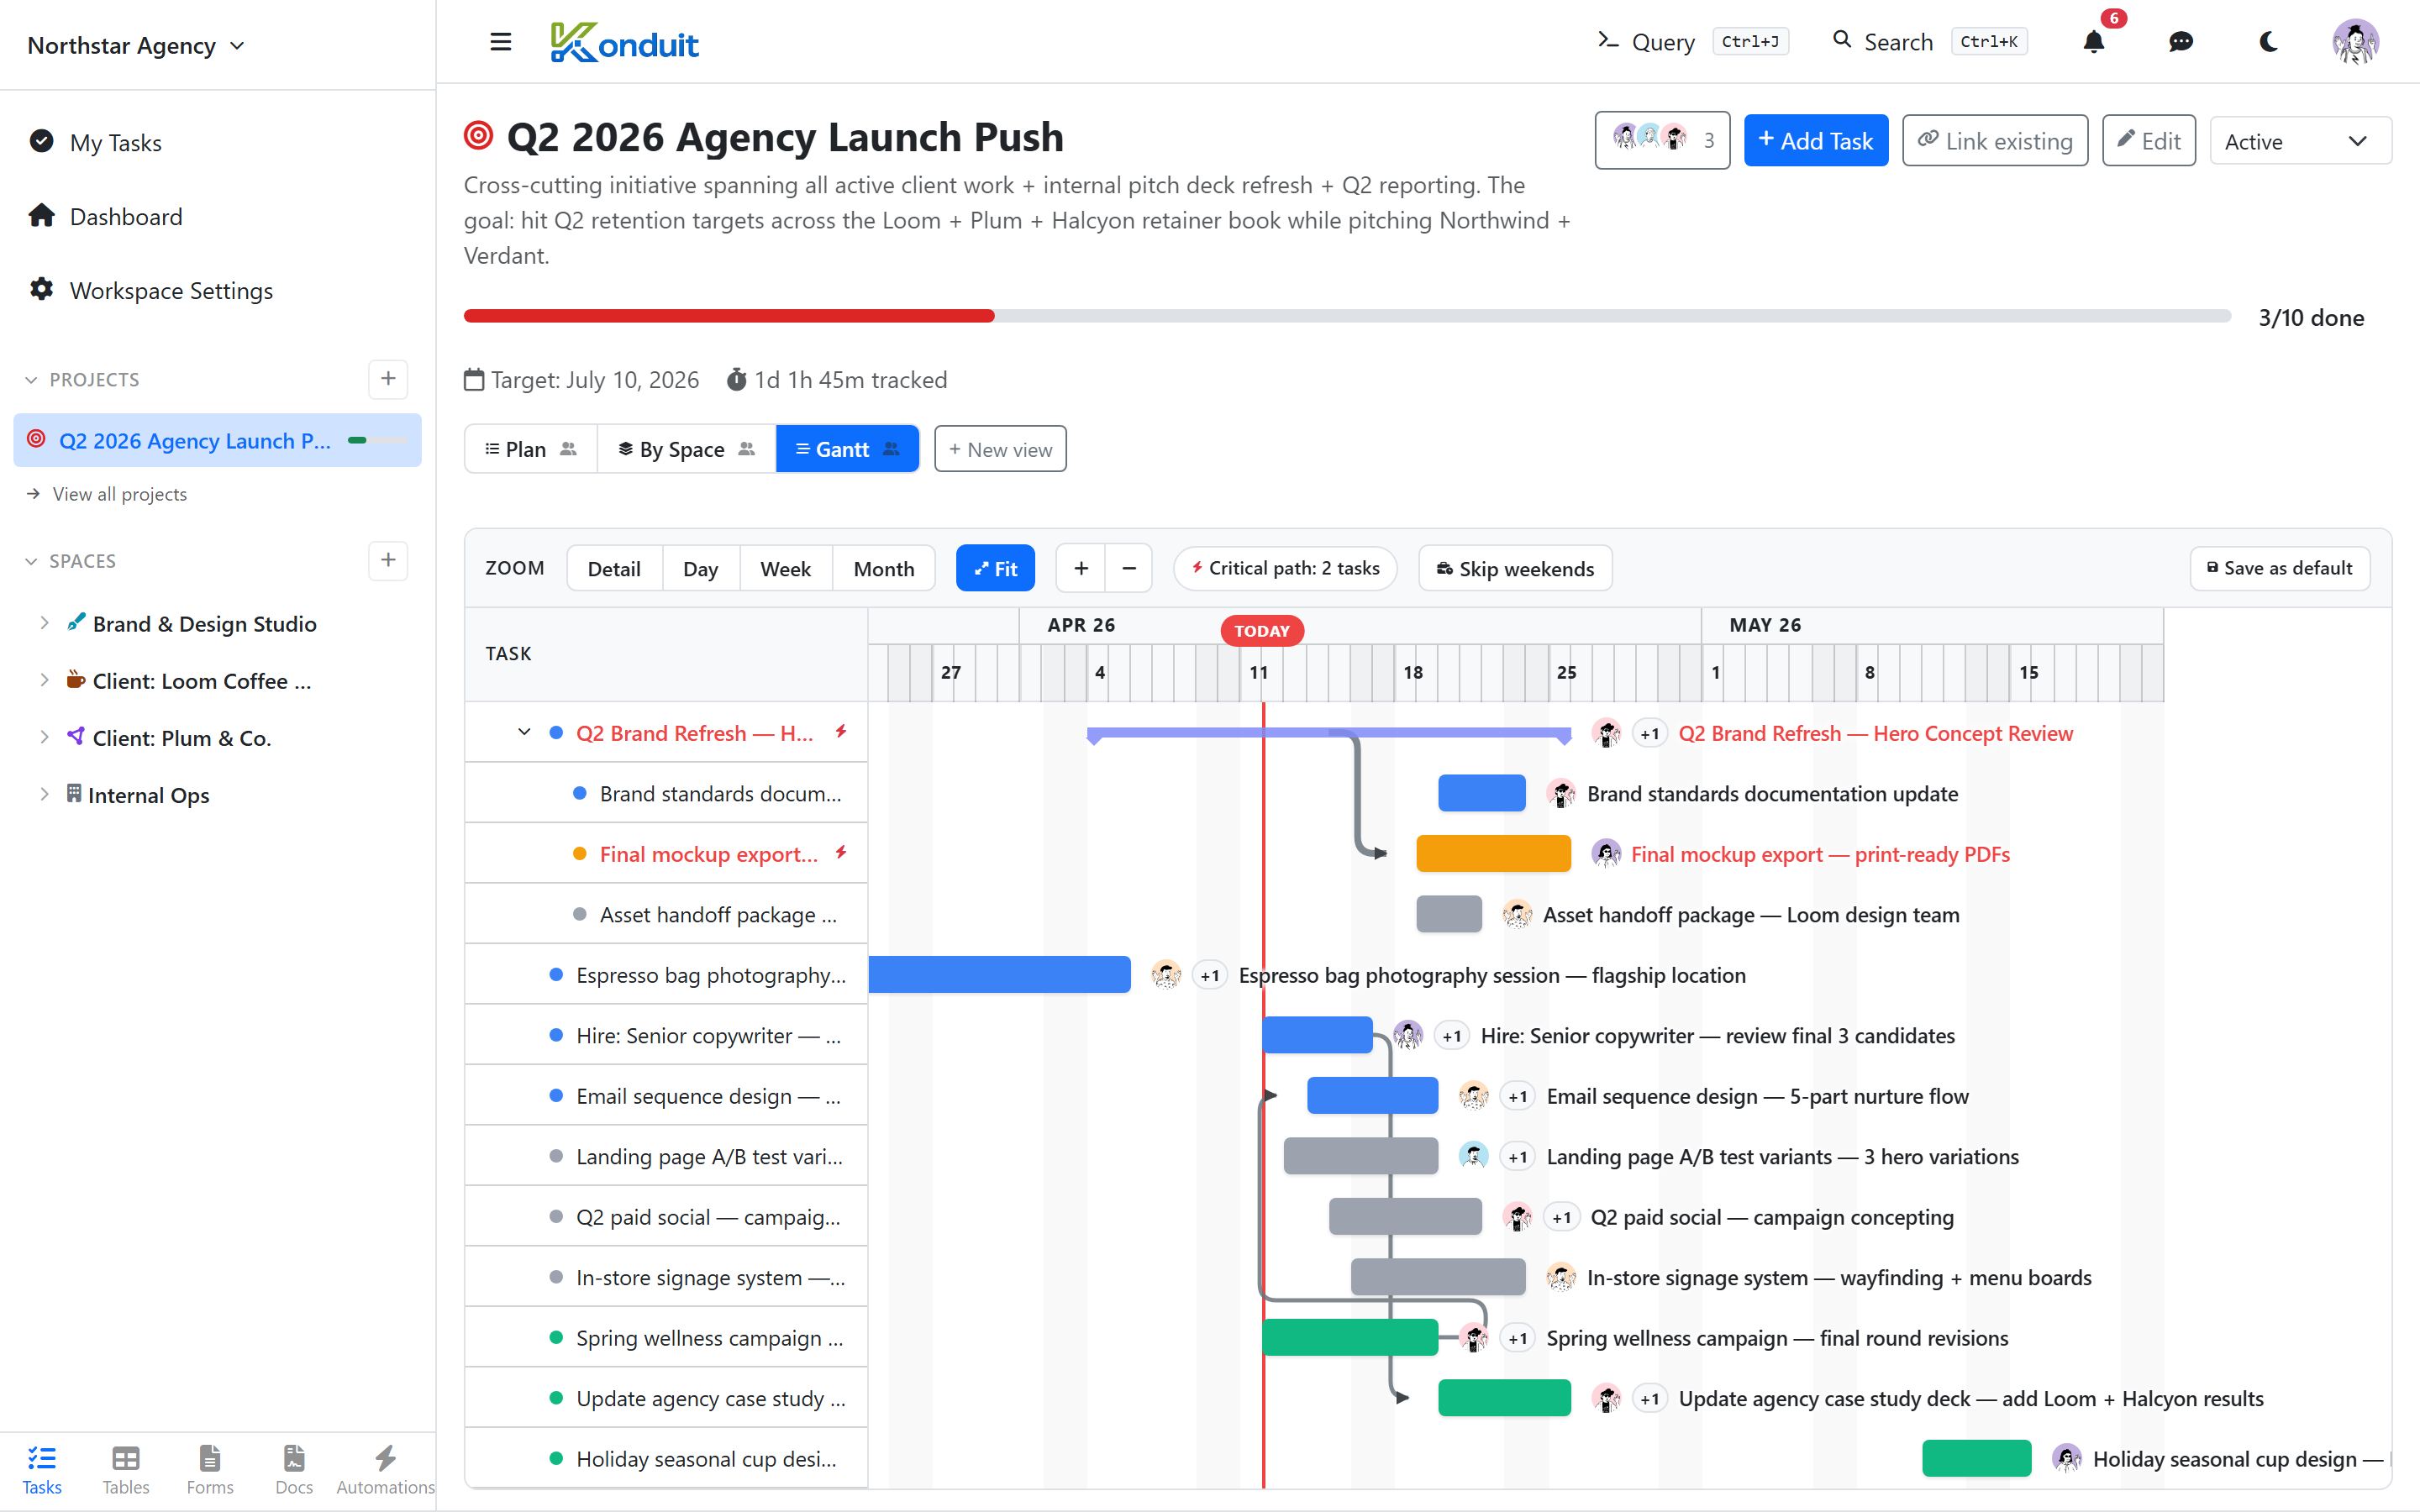Click the TODAY timeline marker
Image resolution: width=2420 pixels, height=1512 pixels.
click(1262, 631)
